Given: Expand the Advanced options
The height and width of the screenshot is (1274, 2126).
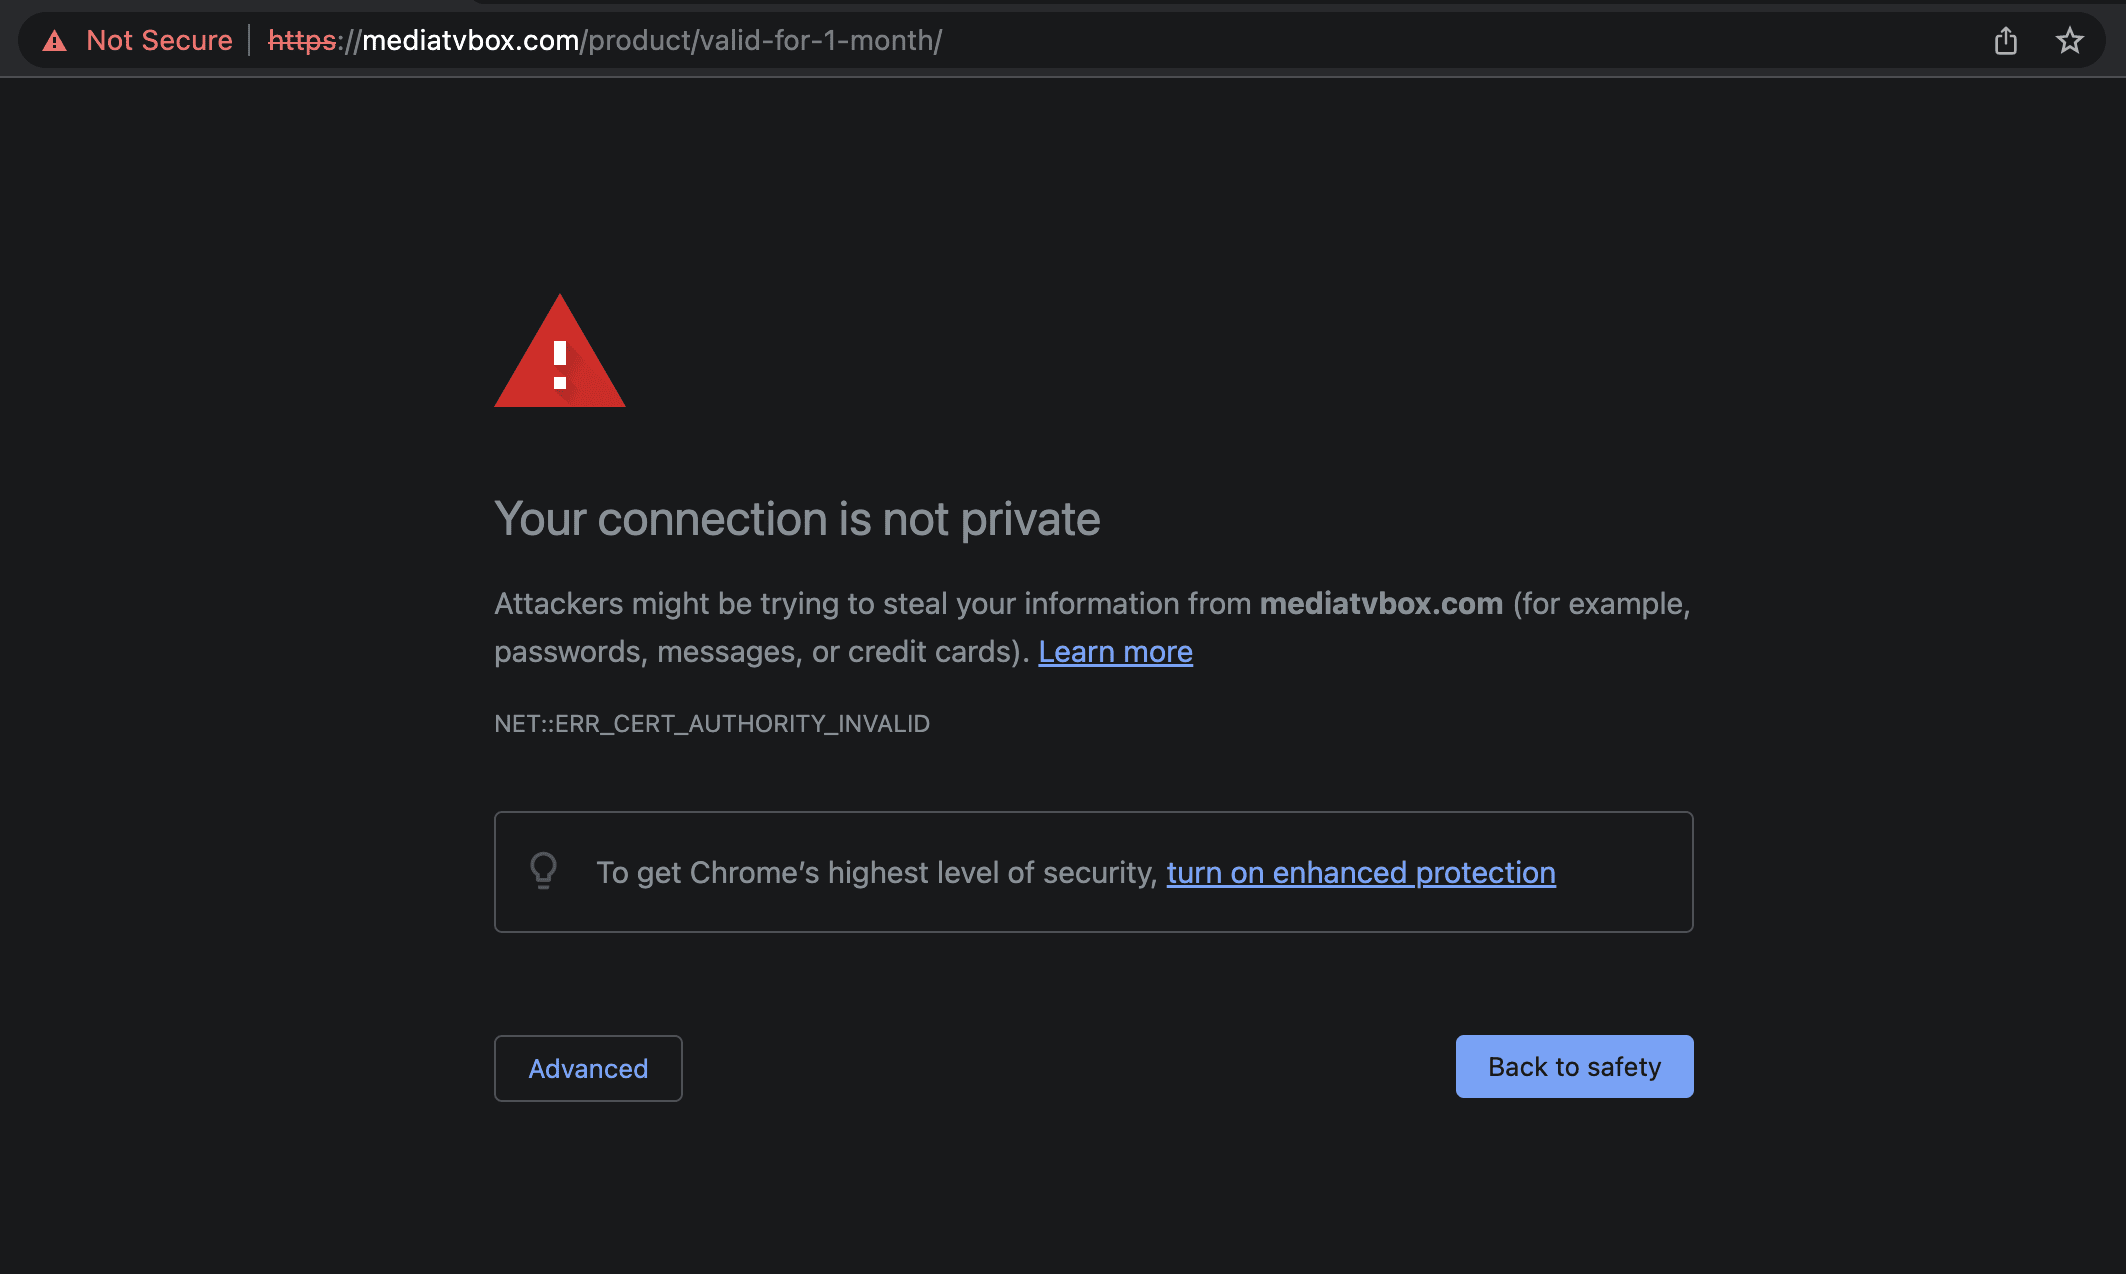Looking at the screenshot, I should [x=588, y=1068].
